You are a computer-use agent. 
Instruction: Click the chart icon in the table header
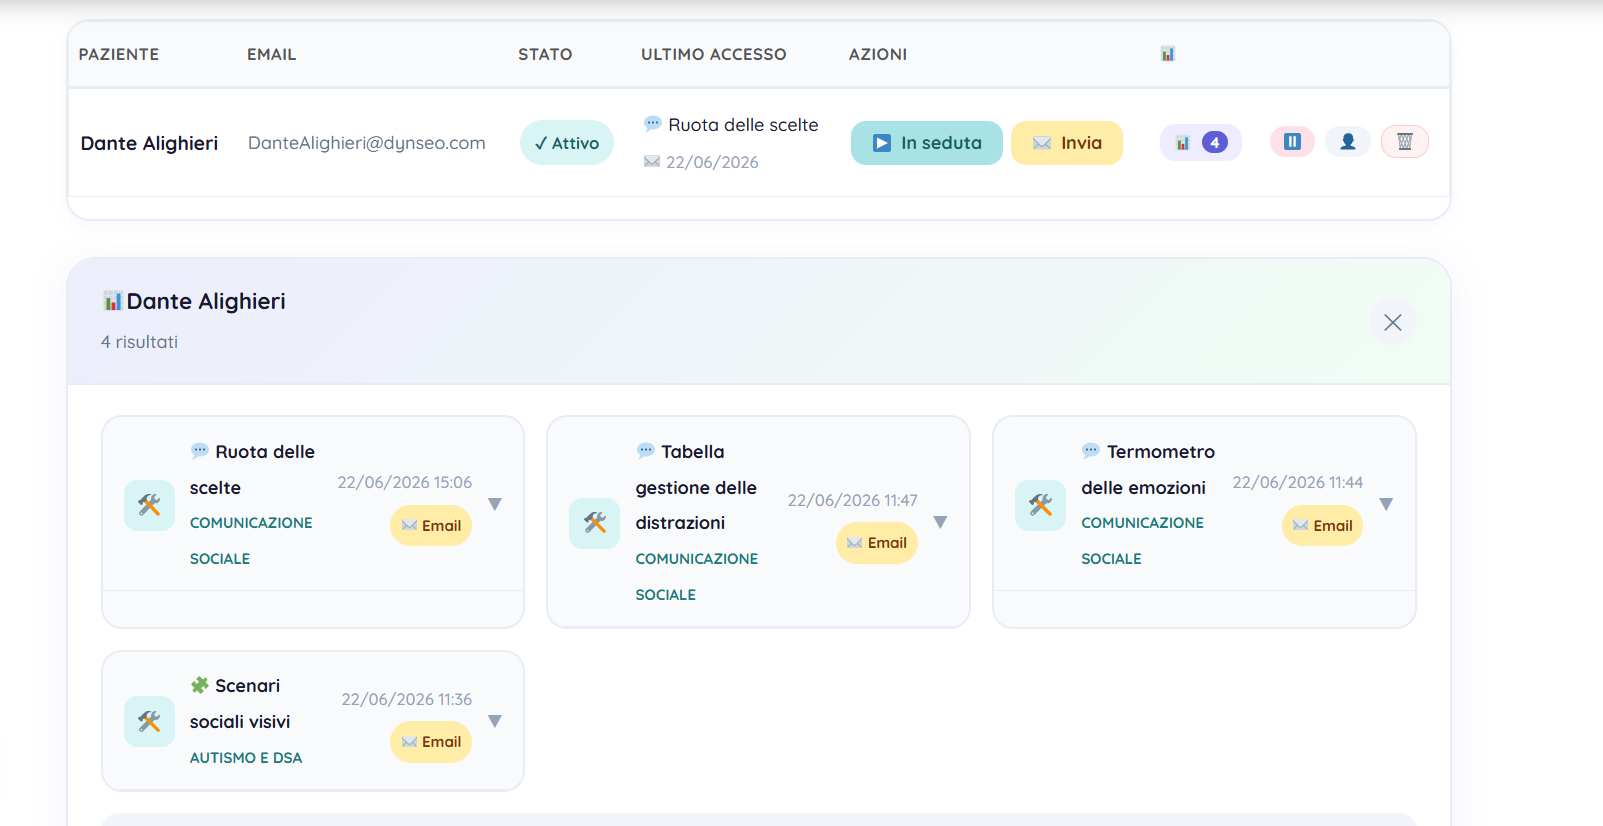tap(1167, 54)
